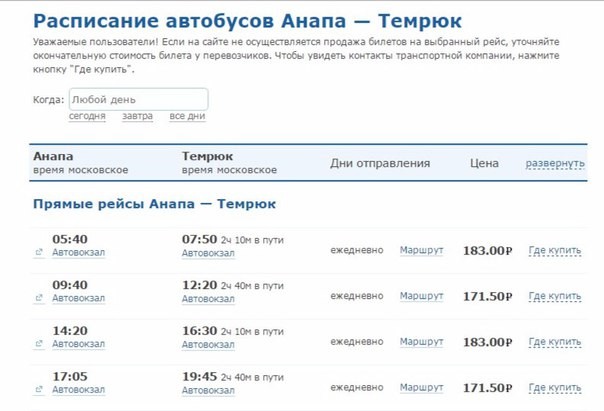Select 'все дни' date shortcut
The image size is (604, 411).
pyautogui.click(x=187, y=116)
